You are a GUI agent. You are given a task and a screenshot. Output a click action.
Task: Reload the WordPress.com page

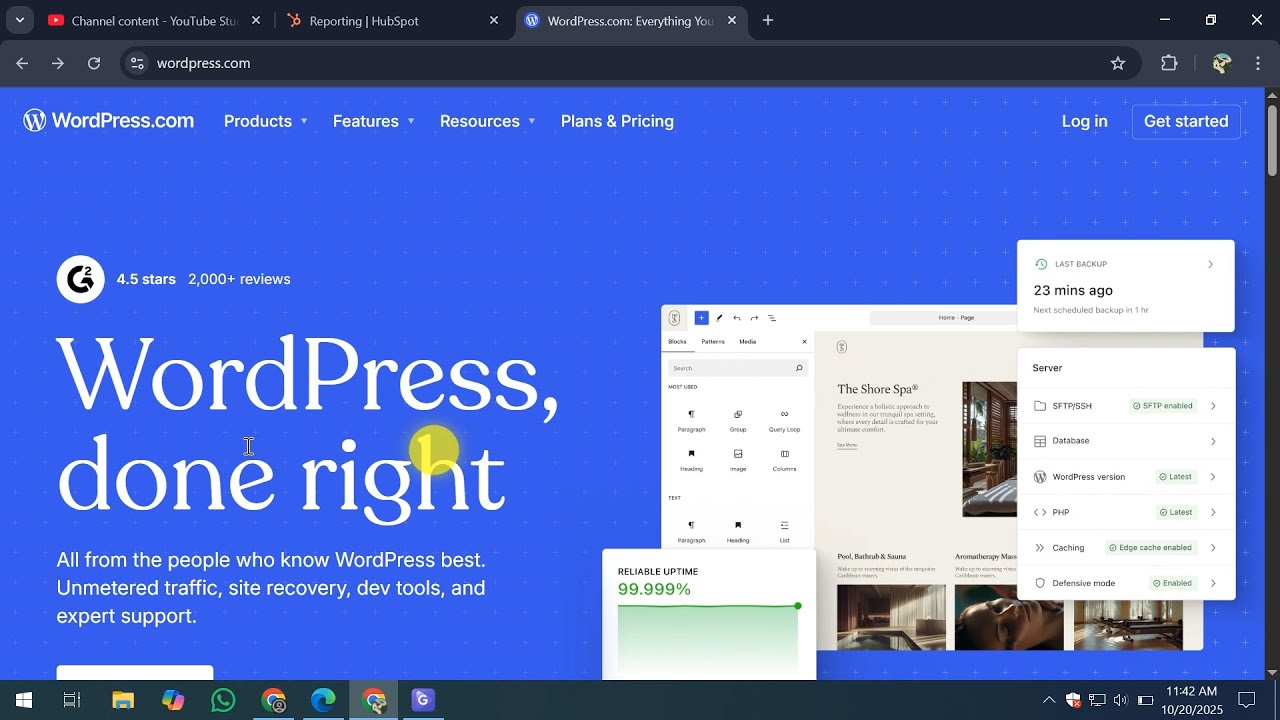pyautogui.click(x=94, y=63)
